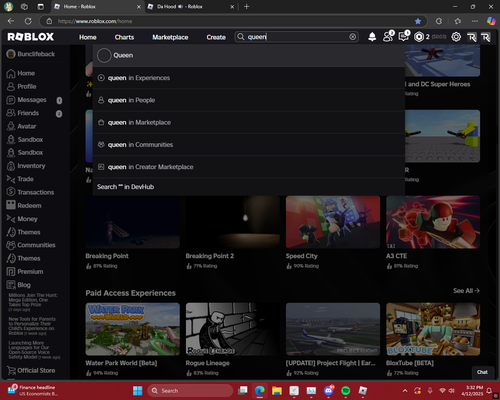Bookmark page with the star icon
This screenshot has height=400, width=500.
tap(418, 21)
